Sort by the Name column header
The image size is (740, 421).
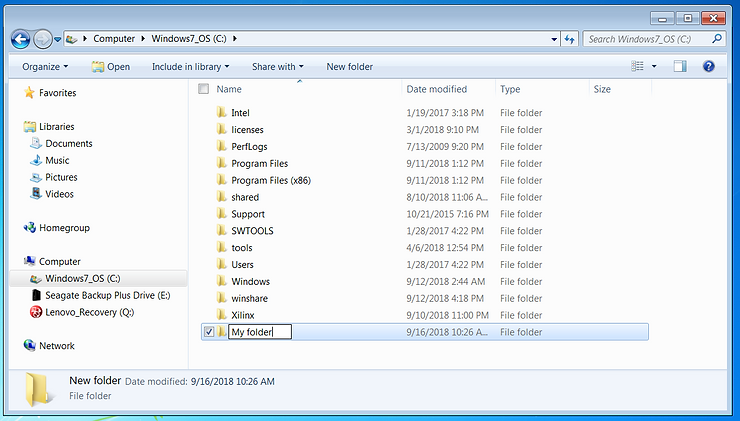[x=229, y=89]
